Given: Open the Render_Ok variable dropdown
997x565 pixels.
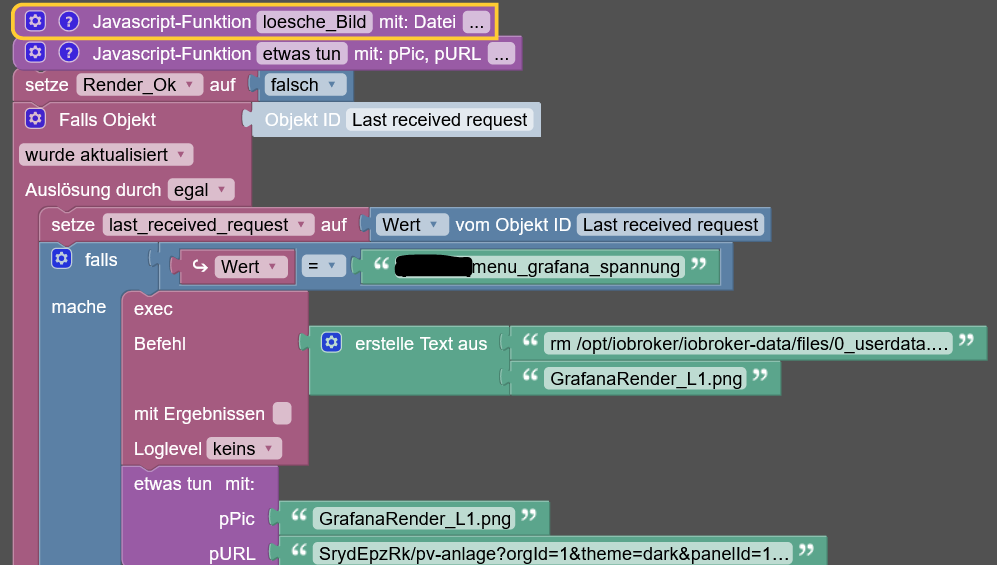Looking at the screenshot, I should pyautogui.click(x=139, y=85).
